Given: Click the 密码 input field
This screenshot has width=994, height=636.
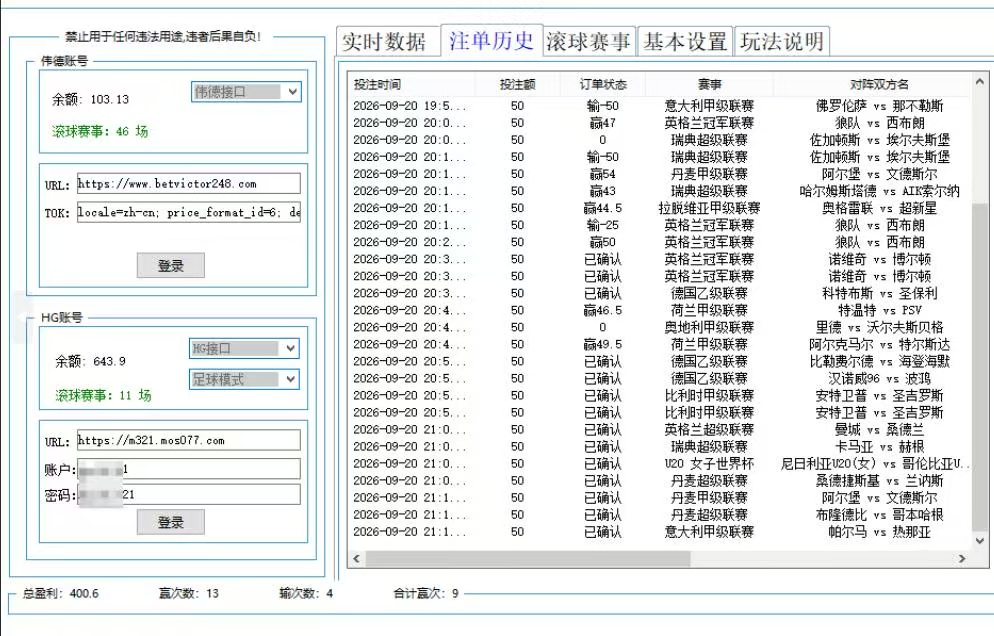Looking at the screenshot, I should pos(189,494).
